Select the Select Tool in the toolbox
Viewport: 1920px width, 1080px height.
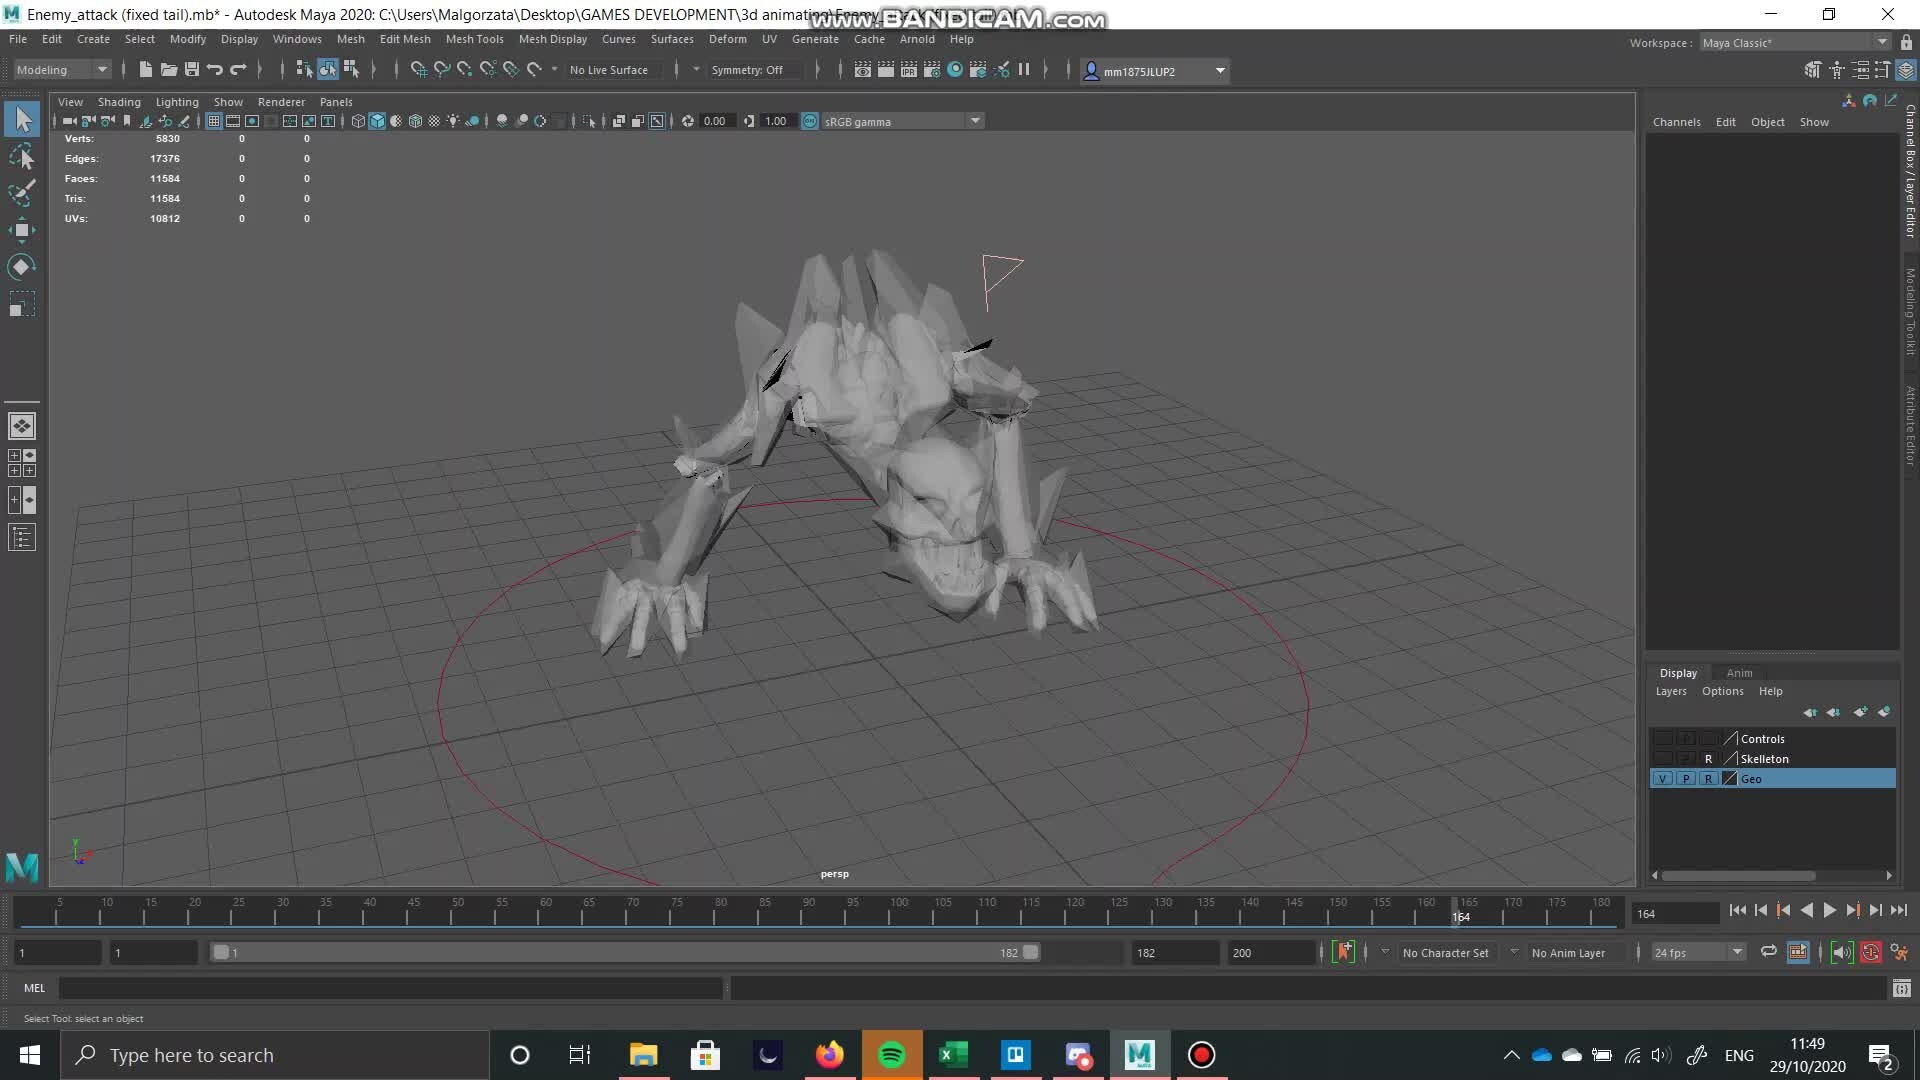point(22,118)
